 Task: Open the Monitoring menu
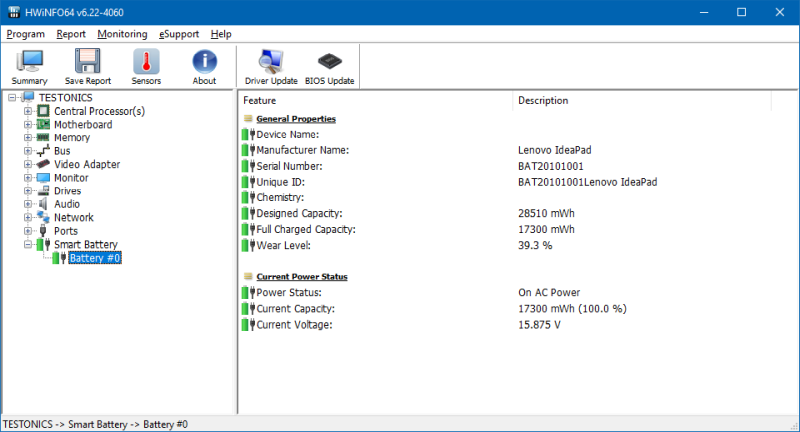[122, 34]
